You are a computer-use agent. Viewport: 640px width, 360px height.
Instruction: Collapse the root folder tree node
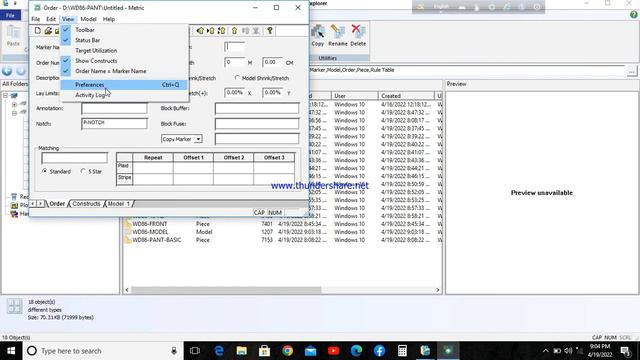5,96
